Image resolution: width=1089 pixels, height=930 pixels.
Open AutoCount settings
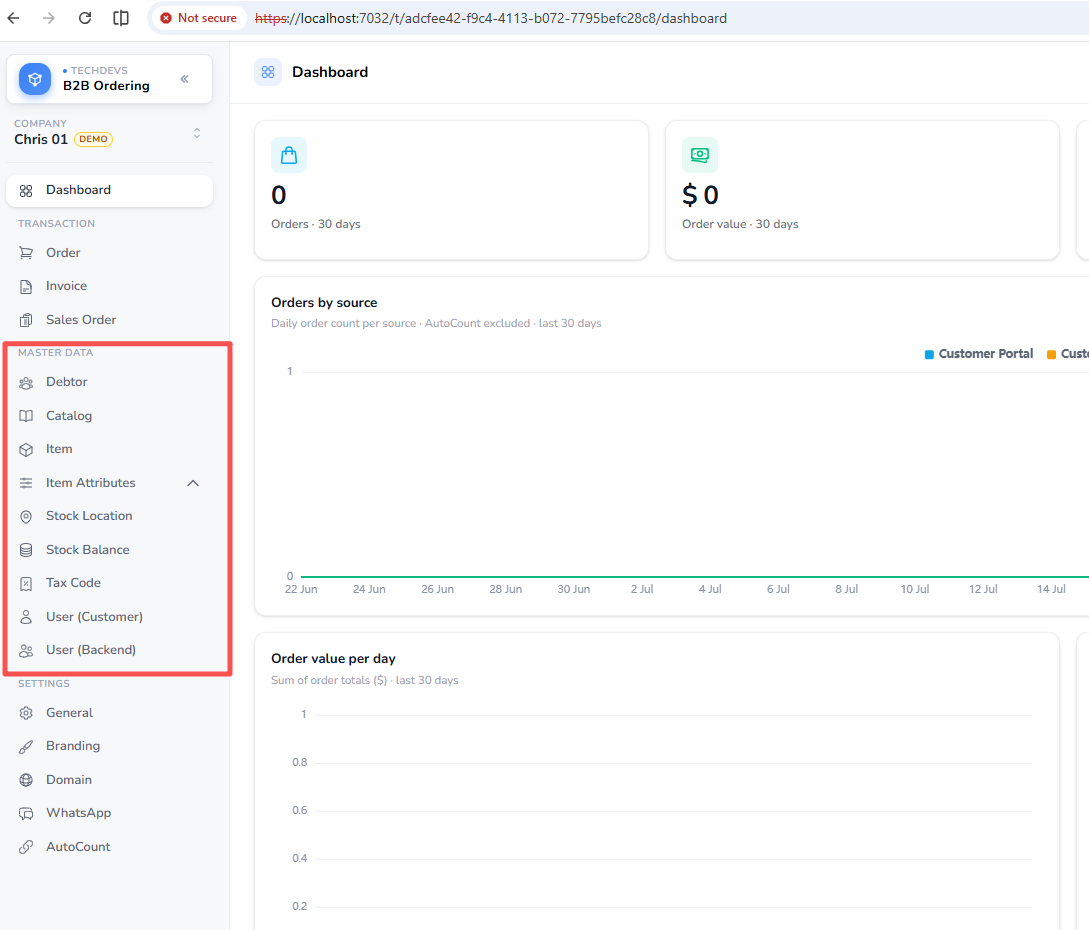tap(110, 847)
